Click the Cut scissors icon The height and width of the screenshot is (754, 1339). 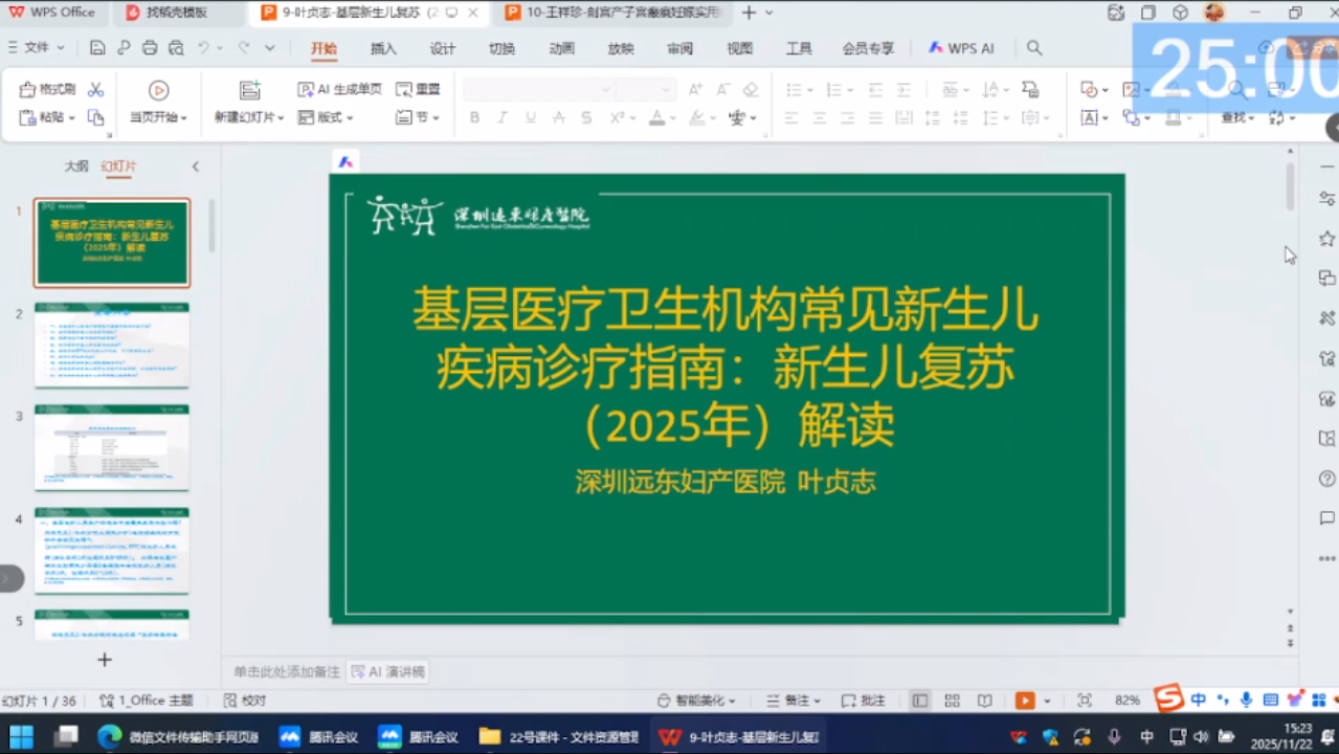(96, 89)
